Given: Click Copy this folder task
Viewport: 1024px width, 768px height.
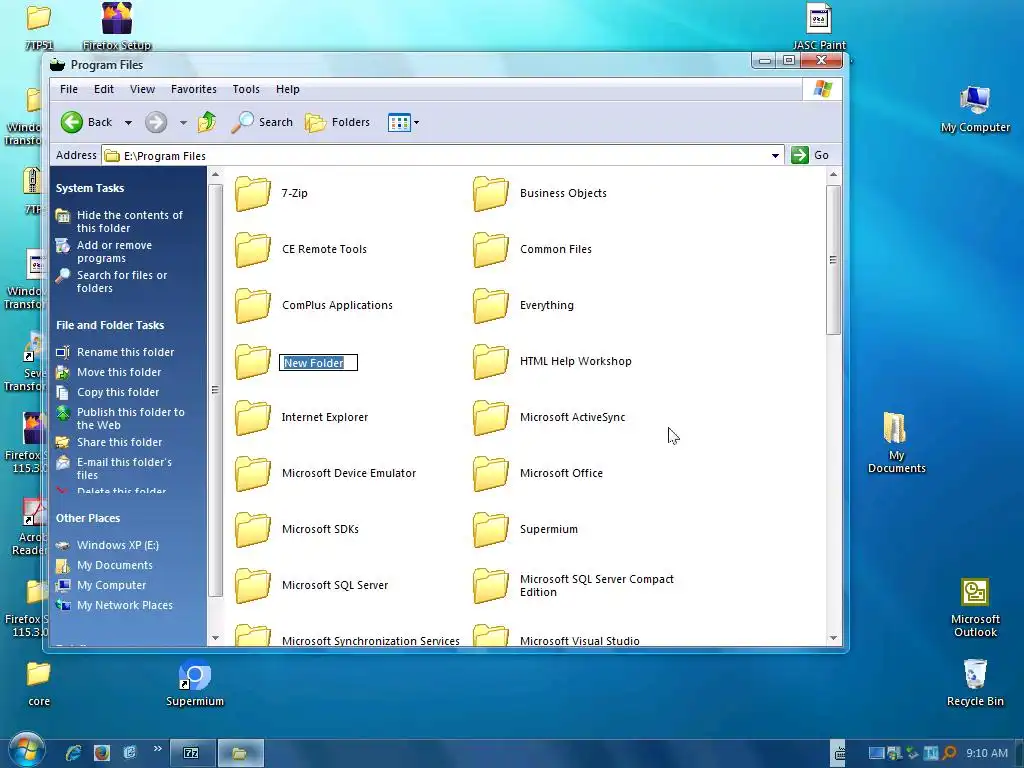Looking at the screenshot, I should tap(118, 392).
